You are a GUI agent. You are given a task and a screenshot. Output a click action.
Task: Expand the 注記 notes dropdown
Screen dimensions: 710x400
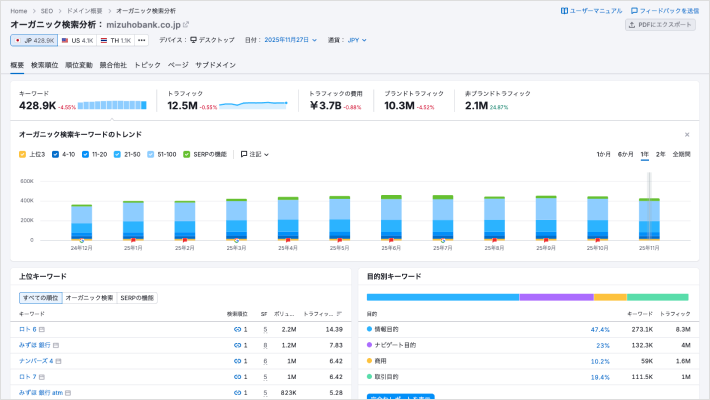point(255,154)
